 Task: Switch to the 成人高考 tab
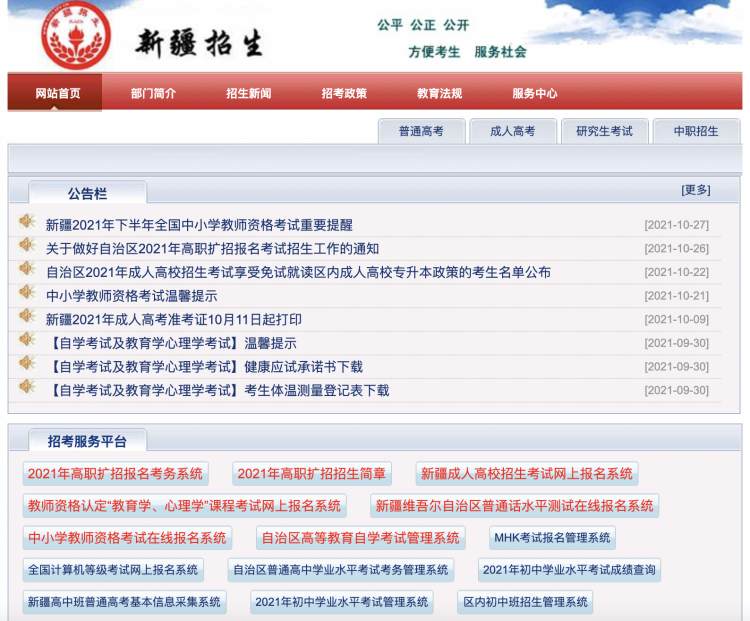tap(513, 131)
